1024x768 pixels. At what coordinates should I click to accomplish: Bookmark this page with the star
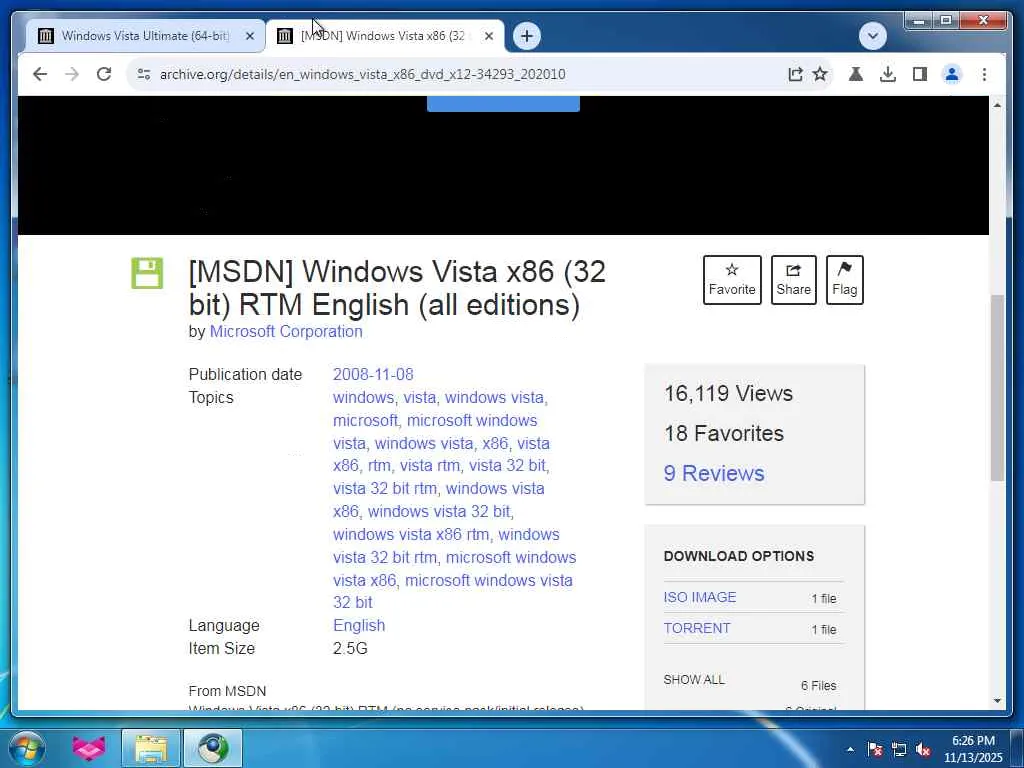point(820,74)
